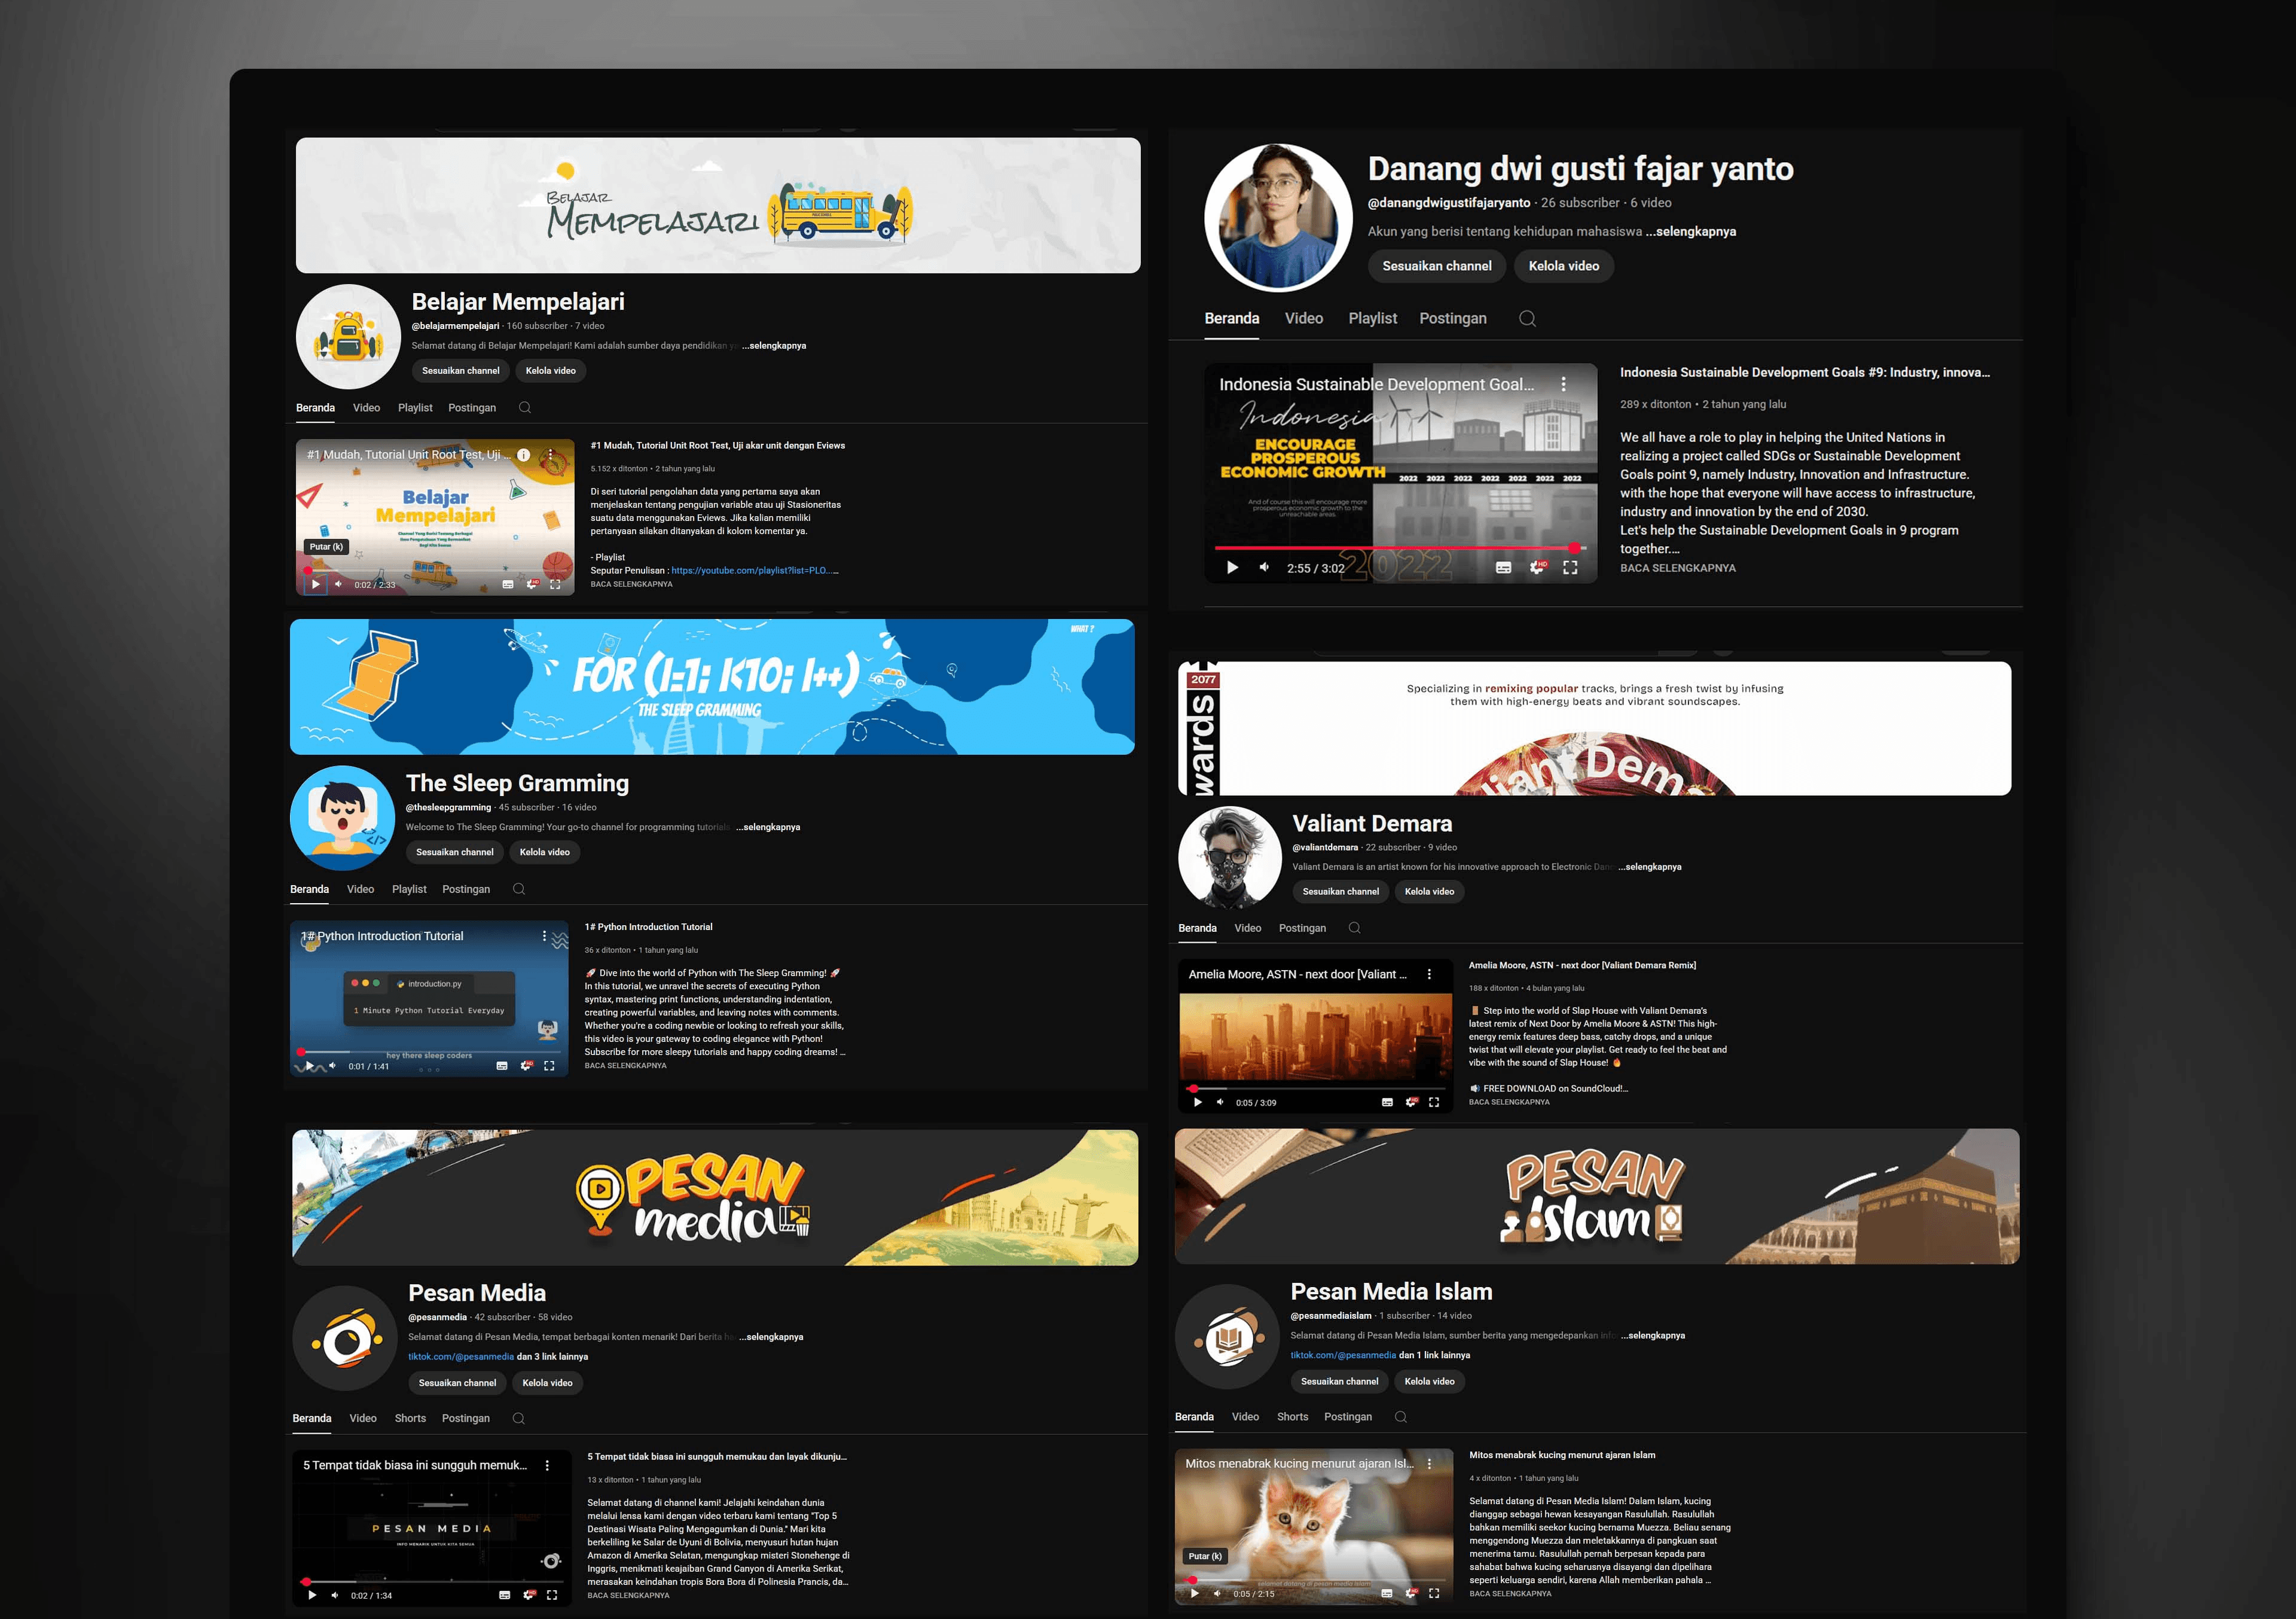Search the Valiant Demara channel
The image size is (2296, 1619).
1354,928
